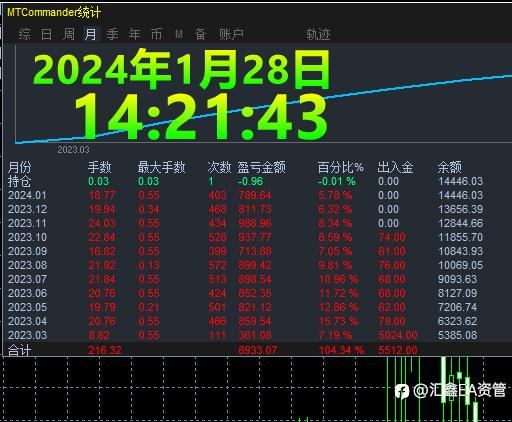Select the 2024.01 month row
The height and width of the screenshot is (422, 512).
point(256,195)
